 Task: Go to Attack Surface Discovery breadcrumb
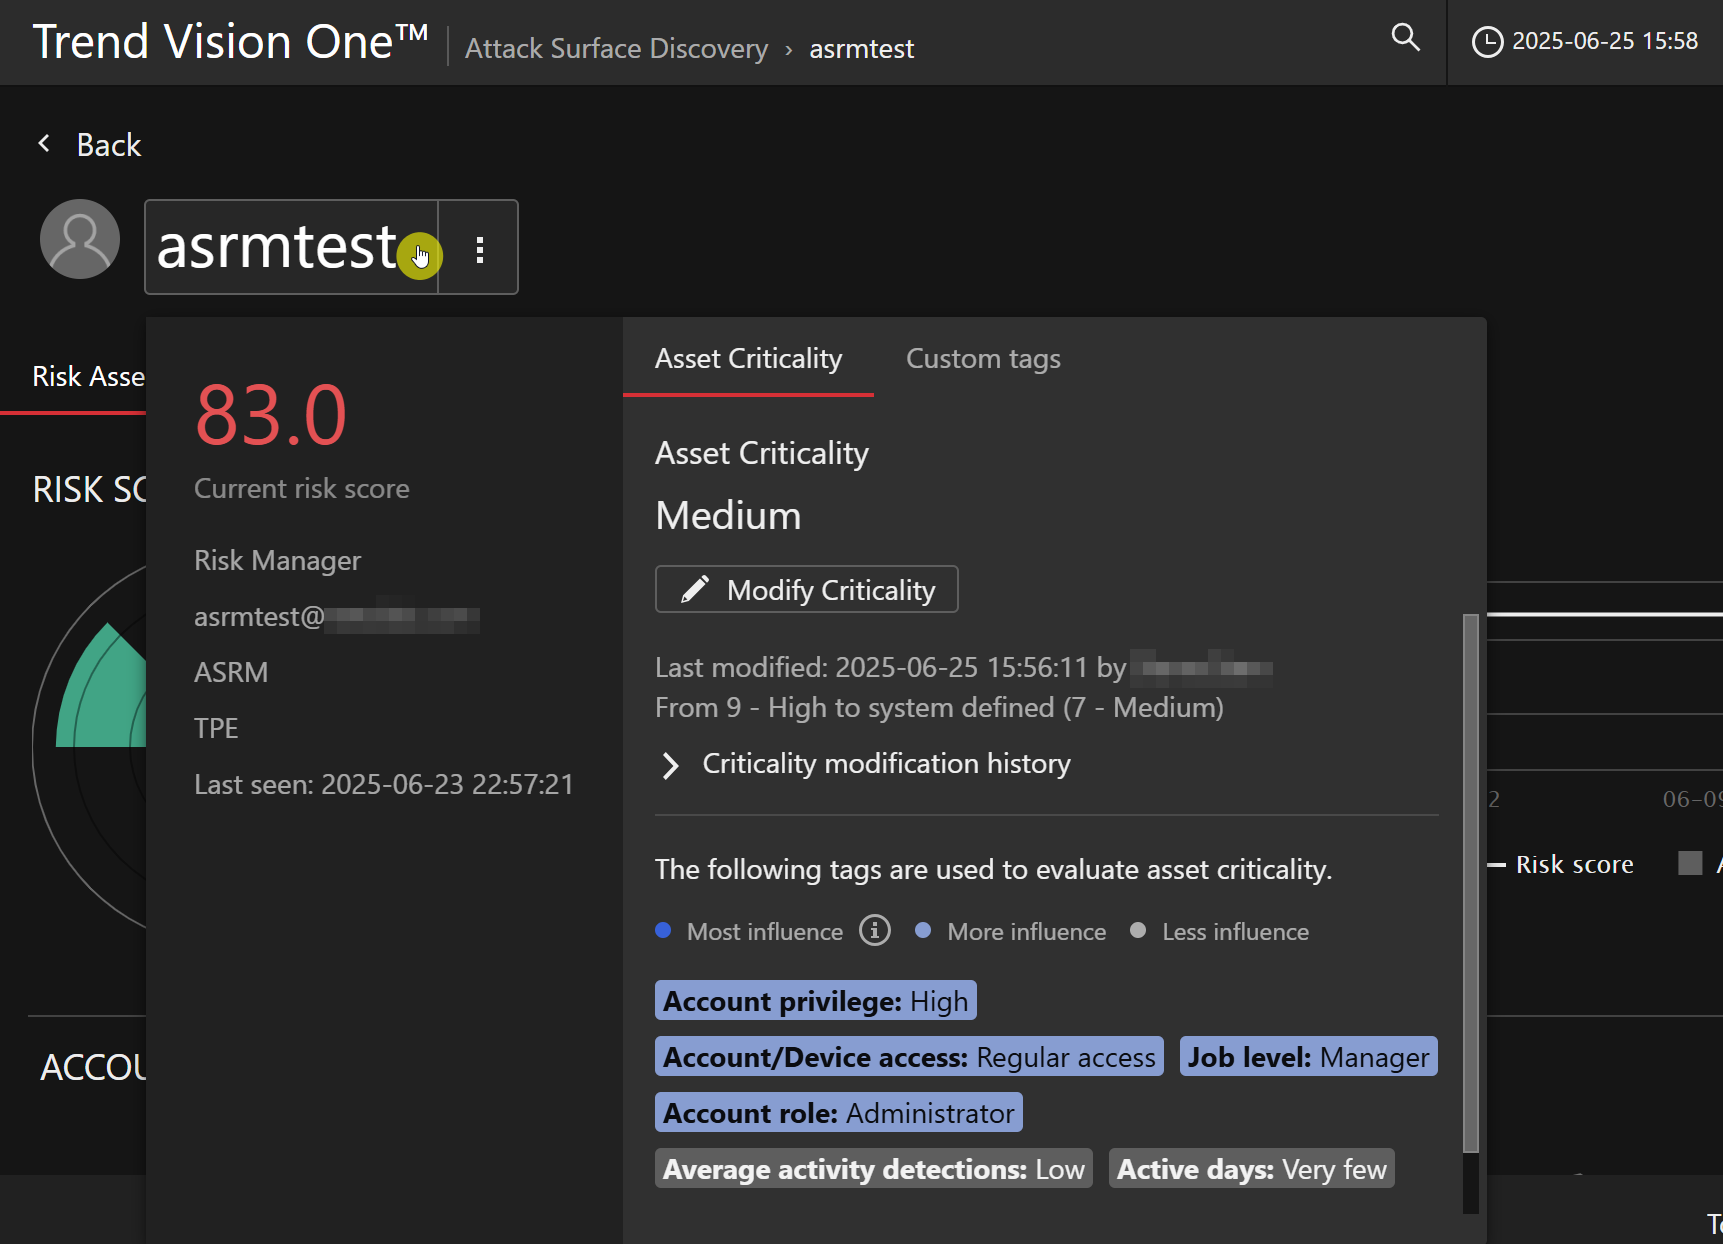point(616,49)
